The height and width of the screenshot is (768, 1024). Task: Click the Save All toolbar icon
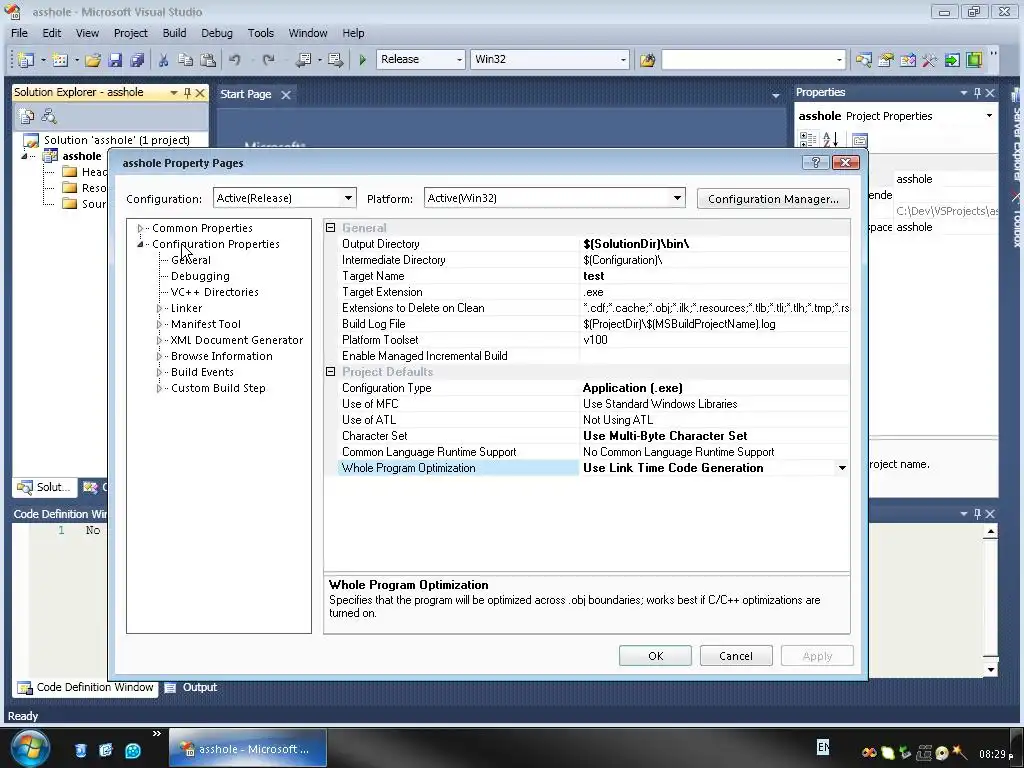point(136,59)
